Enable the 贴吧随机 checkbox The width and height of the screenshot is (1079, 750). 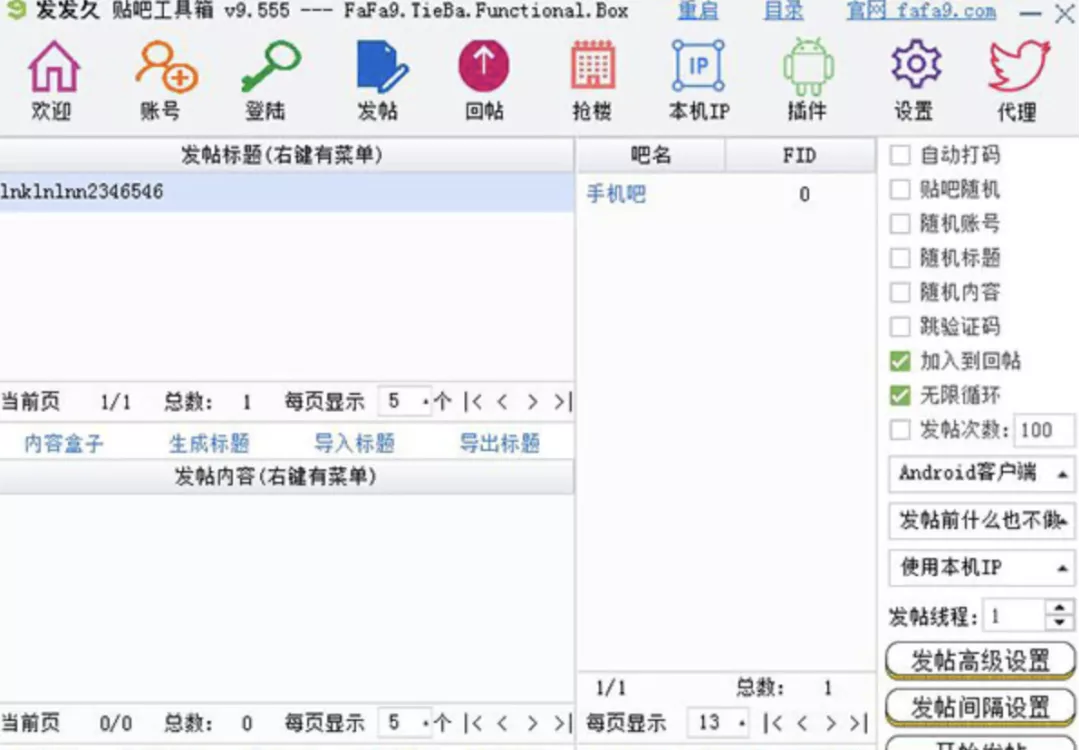pyautogui.click(x=900, y=189)
